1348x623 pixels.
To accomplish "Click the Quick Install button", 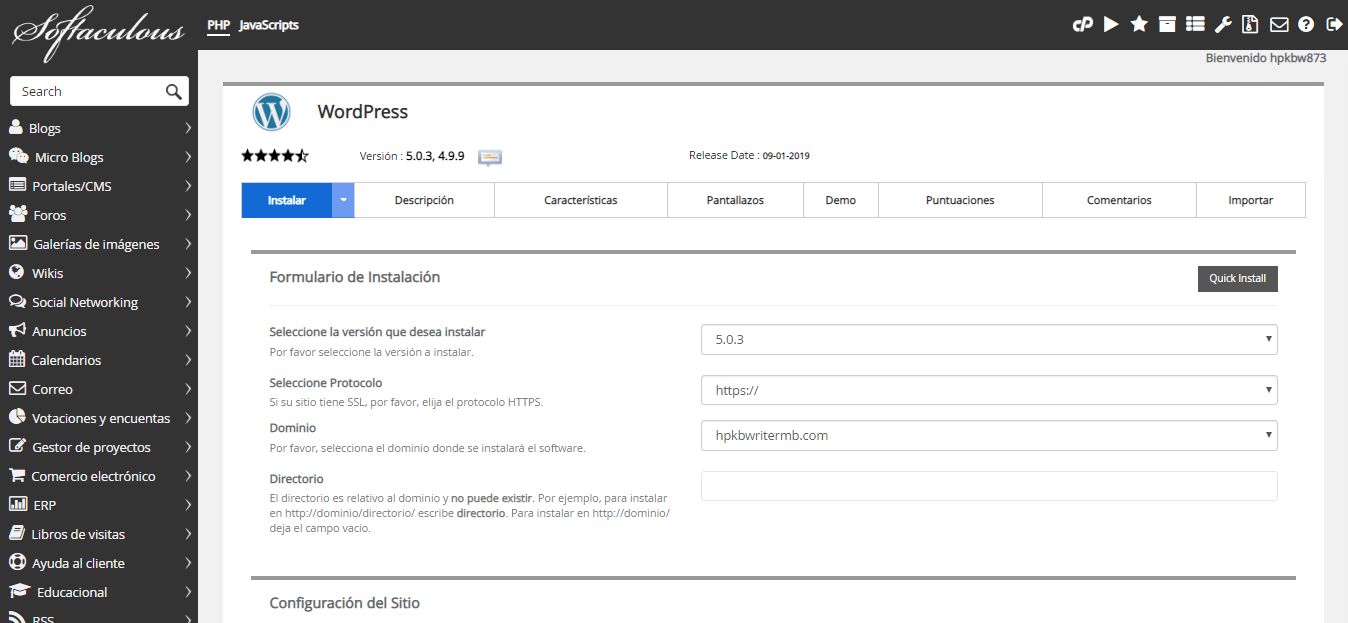I will coord(1238,278).
